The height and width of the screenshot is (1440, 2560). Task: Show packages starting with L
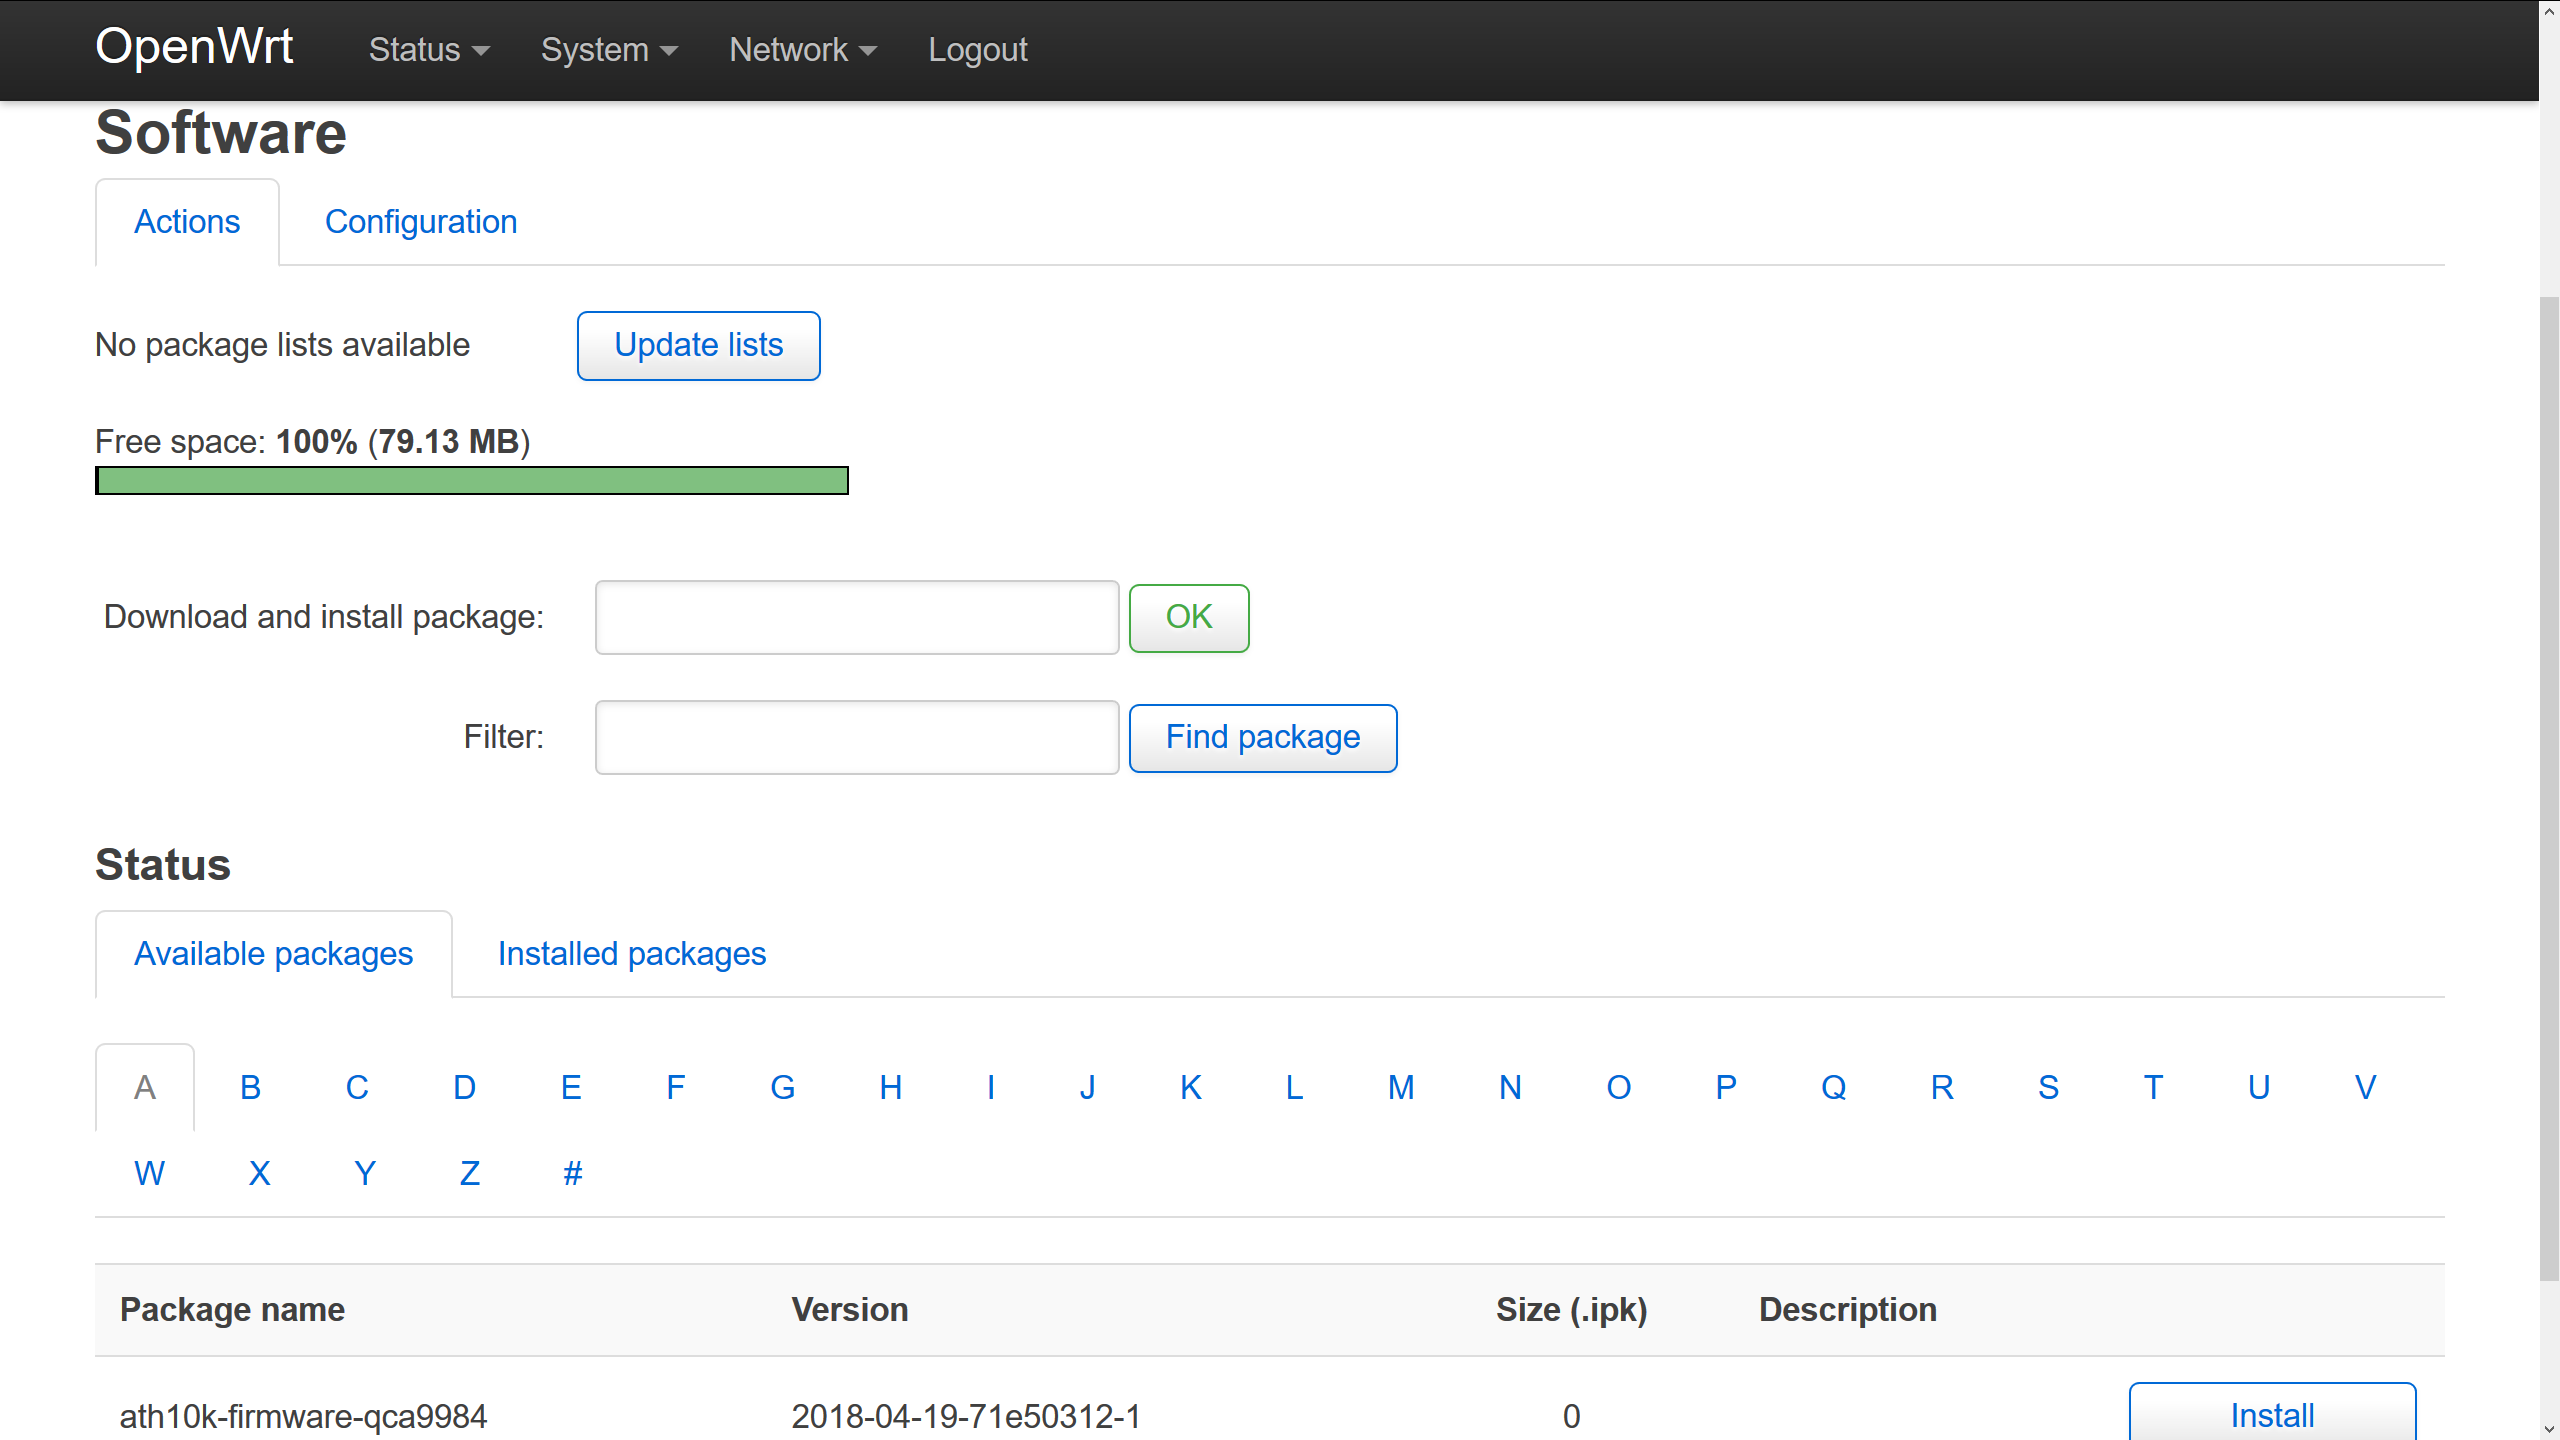click(x=1294, y=1088)
